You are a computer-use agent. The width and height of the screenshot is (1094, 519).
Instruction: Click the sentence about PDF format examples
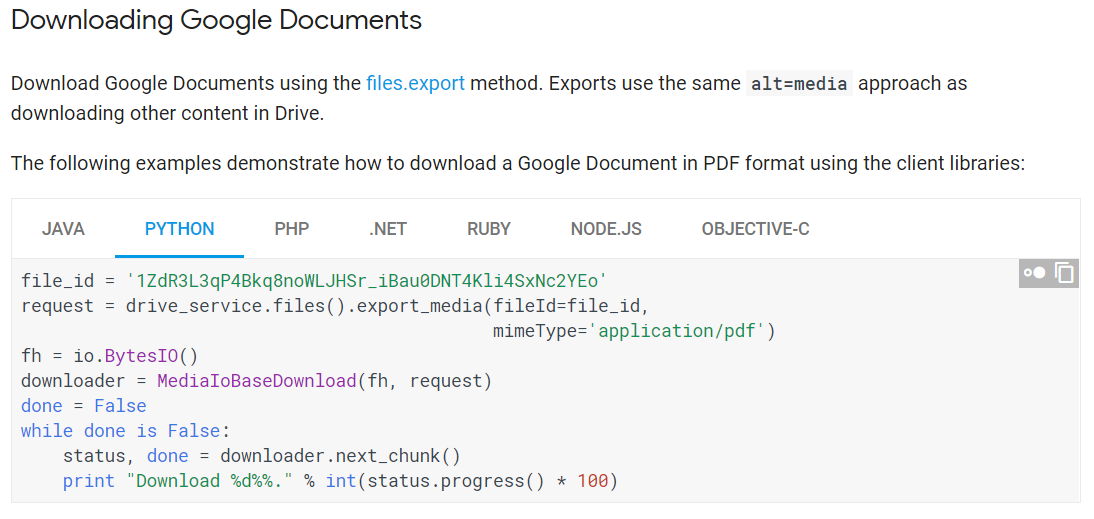coord(518,164)
